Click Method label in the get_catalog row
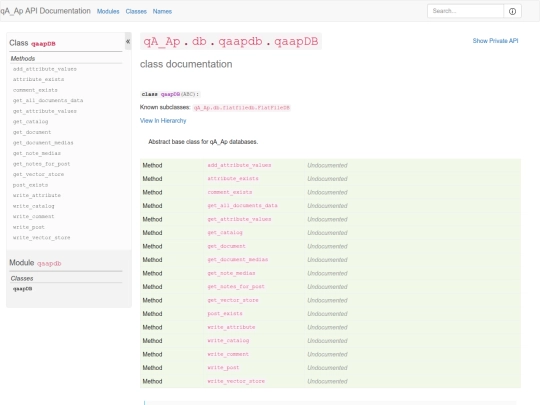This screenshot has width=540, height=405. (152, 233)
